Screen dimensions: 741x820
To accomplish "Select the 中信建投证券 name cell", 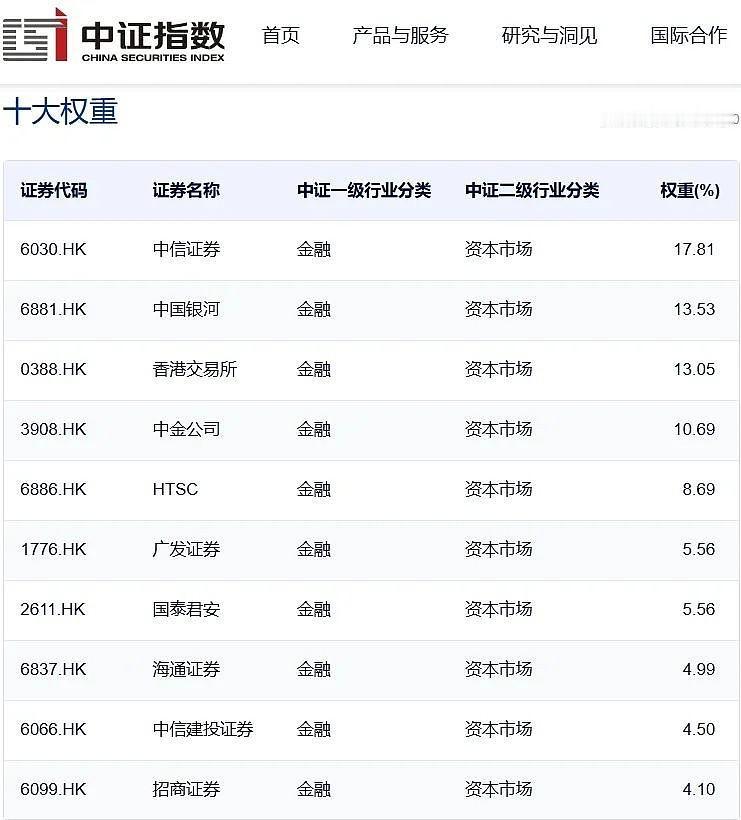I will click(203, 729).
